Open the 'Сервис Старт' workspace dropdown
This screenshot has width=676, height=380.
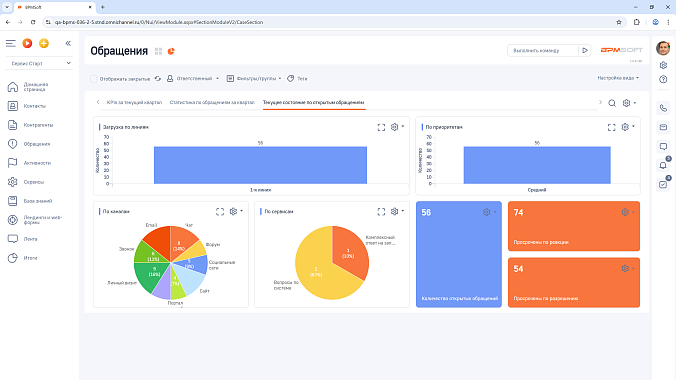39,63
